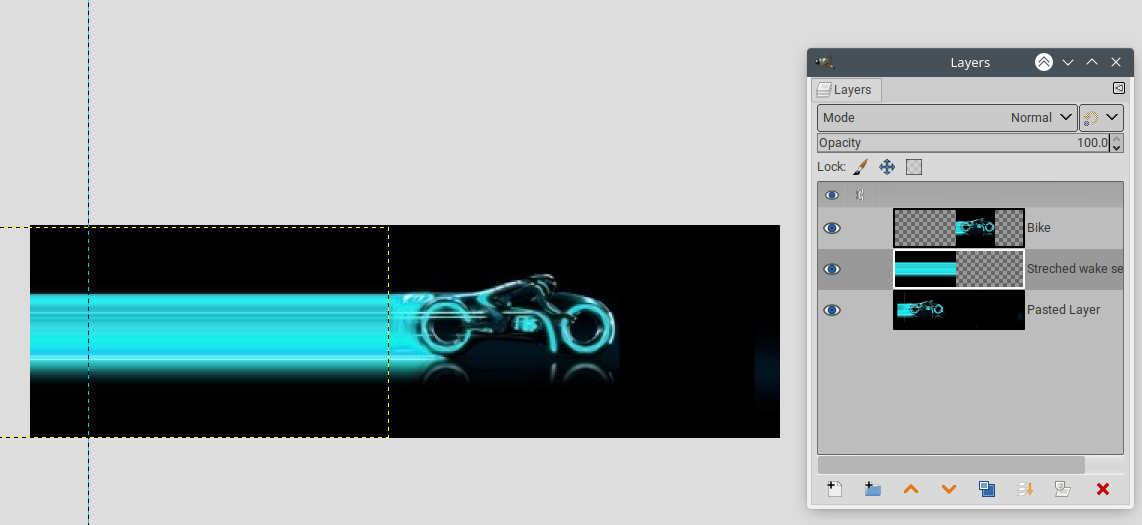
Task: Open the layer Mode dropdown
Action: coord(947,117)
